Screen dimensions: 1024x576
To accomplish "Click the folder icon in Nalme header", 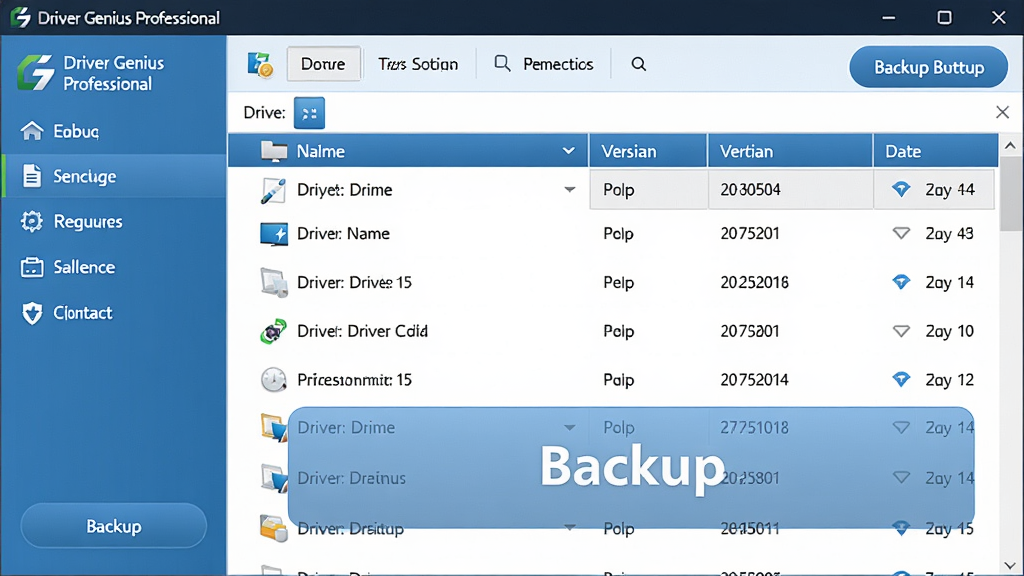I will pos(274,151).
